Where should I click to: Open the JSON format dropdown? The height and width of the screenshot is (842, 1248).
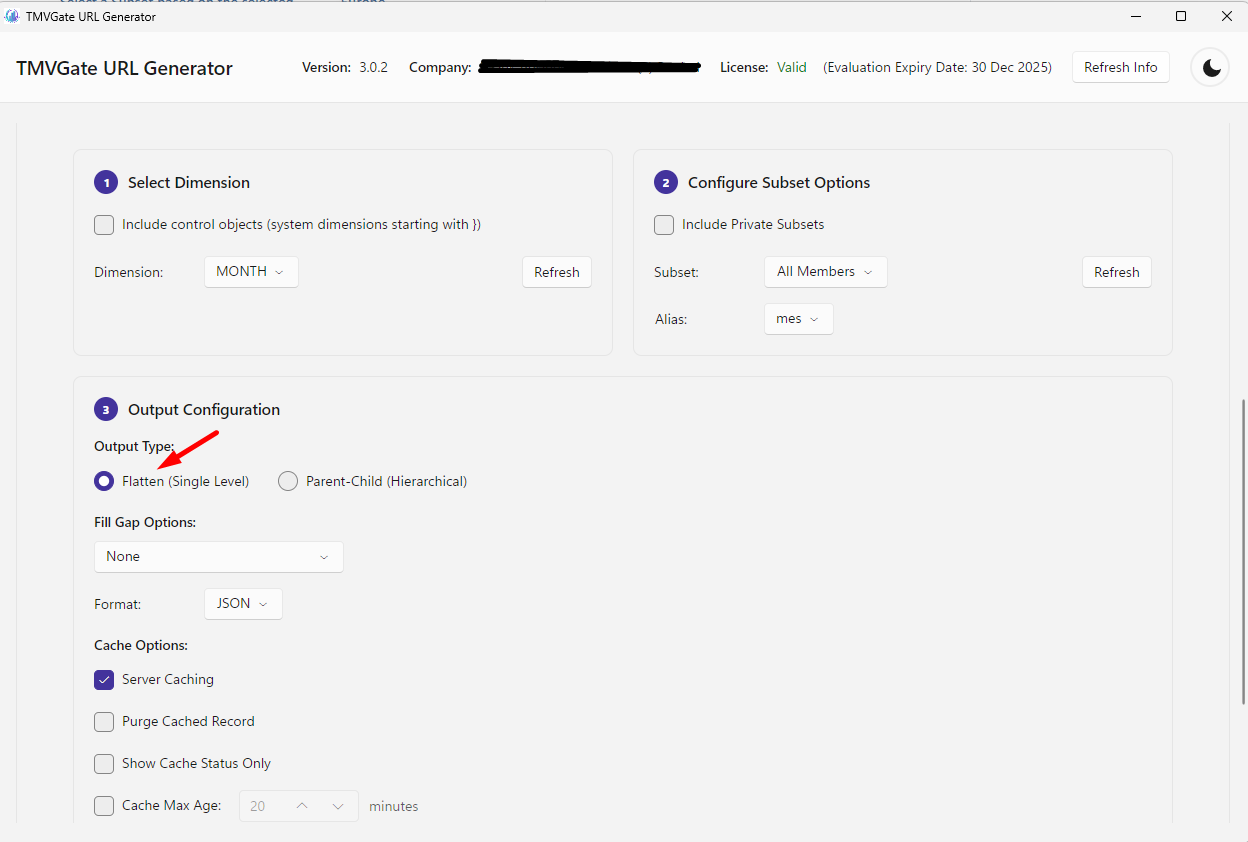(x=243, y=604)
